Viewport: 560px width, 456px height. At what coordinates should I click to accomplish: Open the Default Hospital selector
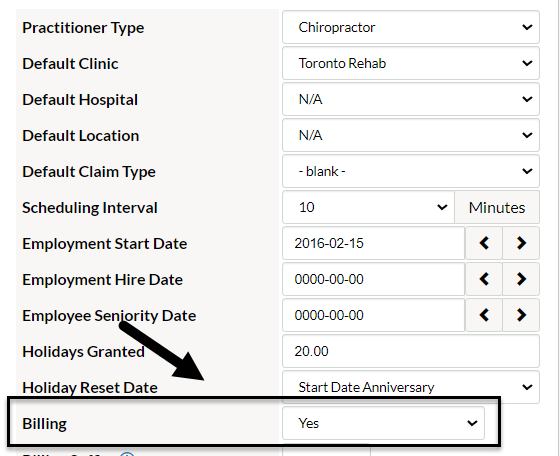coord(411,99)
